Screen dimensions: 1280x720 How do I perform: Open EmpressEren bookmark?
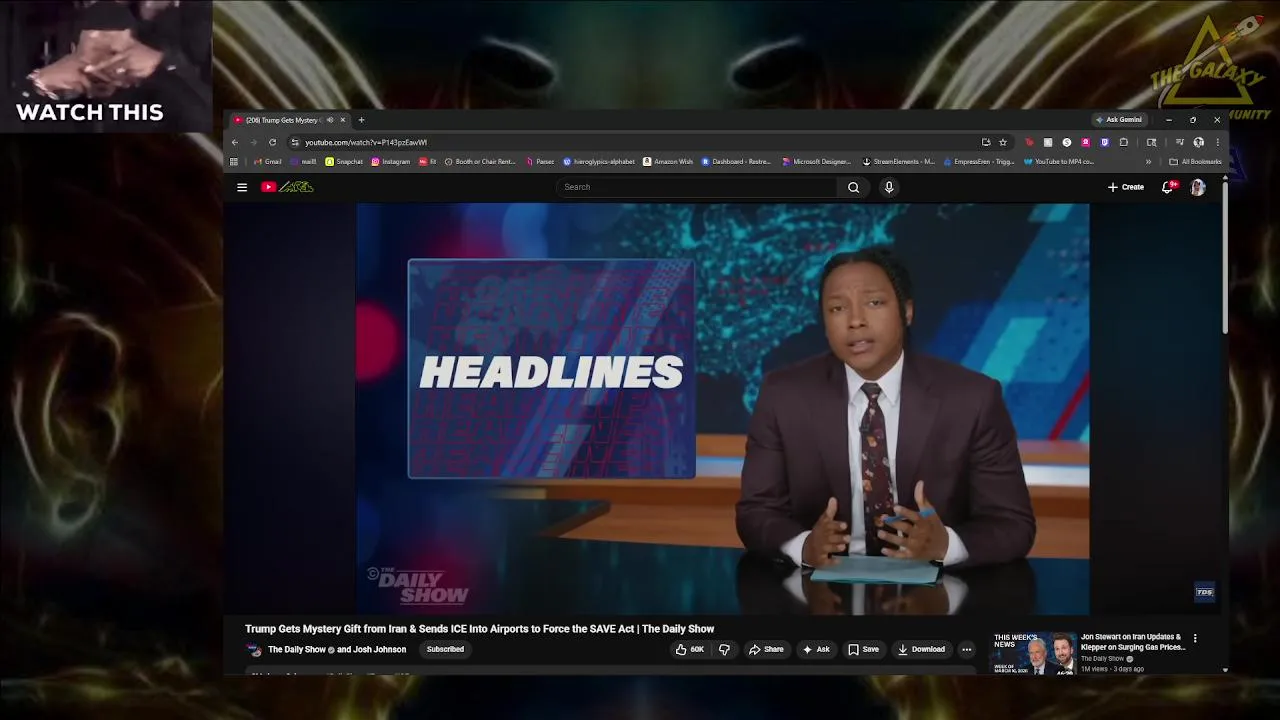tap(979, 161)
